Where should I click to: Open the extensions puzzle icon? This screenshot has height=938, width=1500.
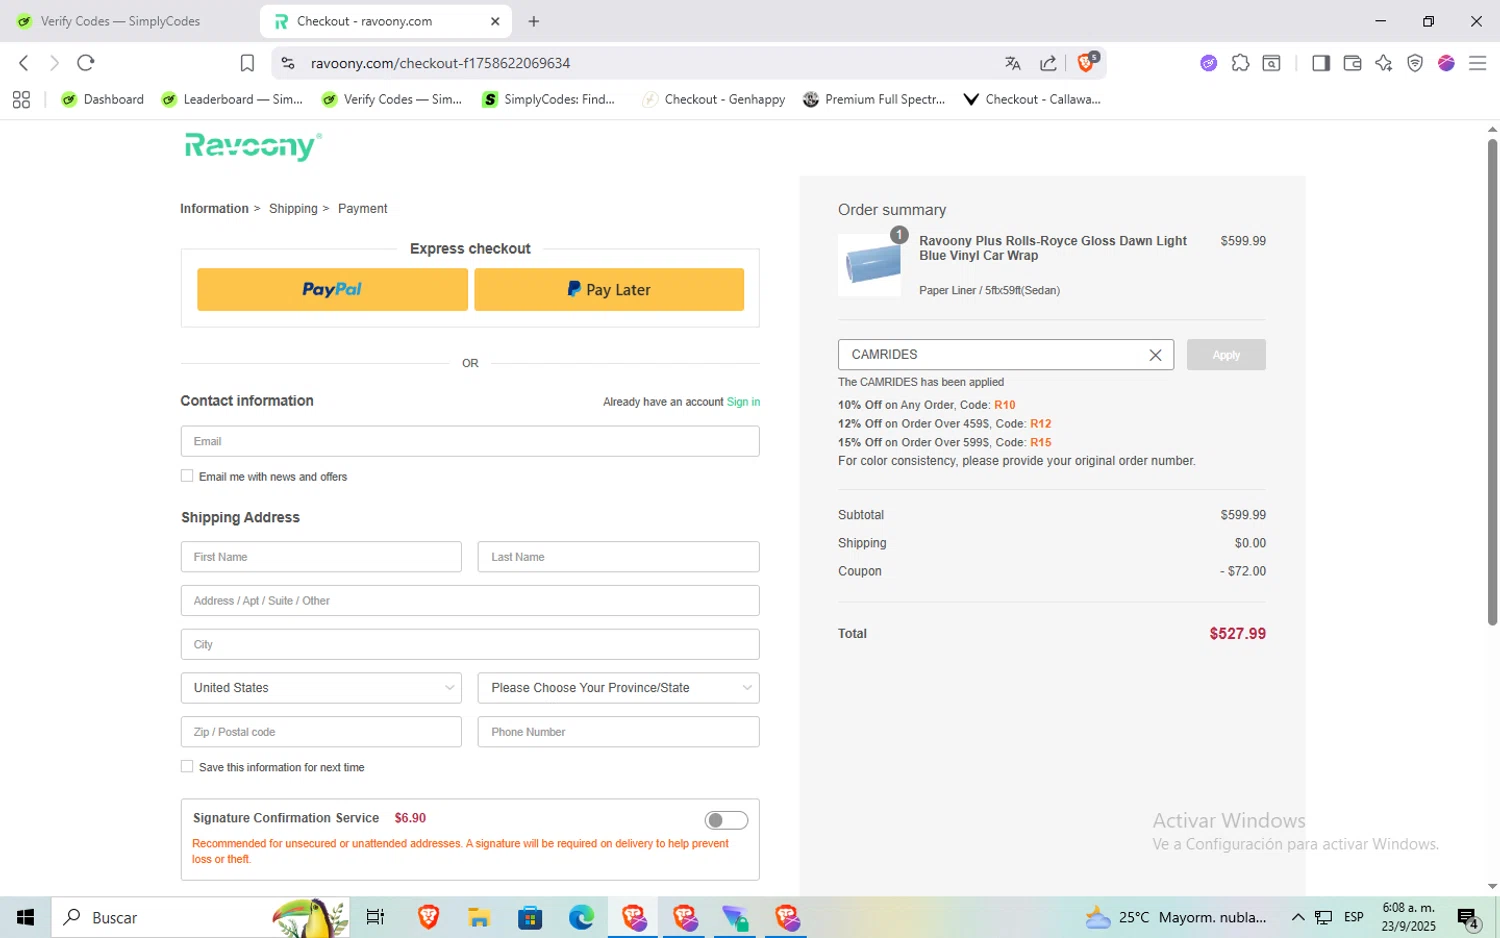click(1240, 63)
